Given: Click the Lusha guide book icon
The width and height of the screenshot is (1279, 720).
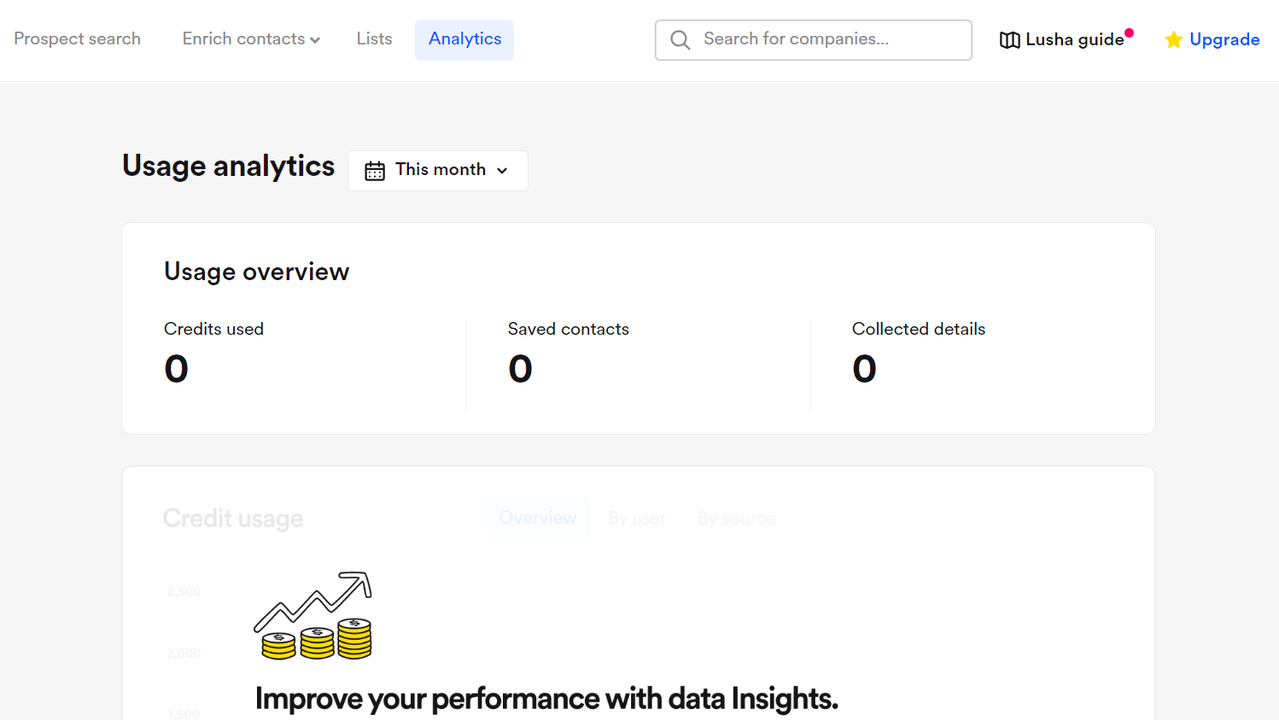Looking at the screenshot, I should [1010, 40].
